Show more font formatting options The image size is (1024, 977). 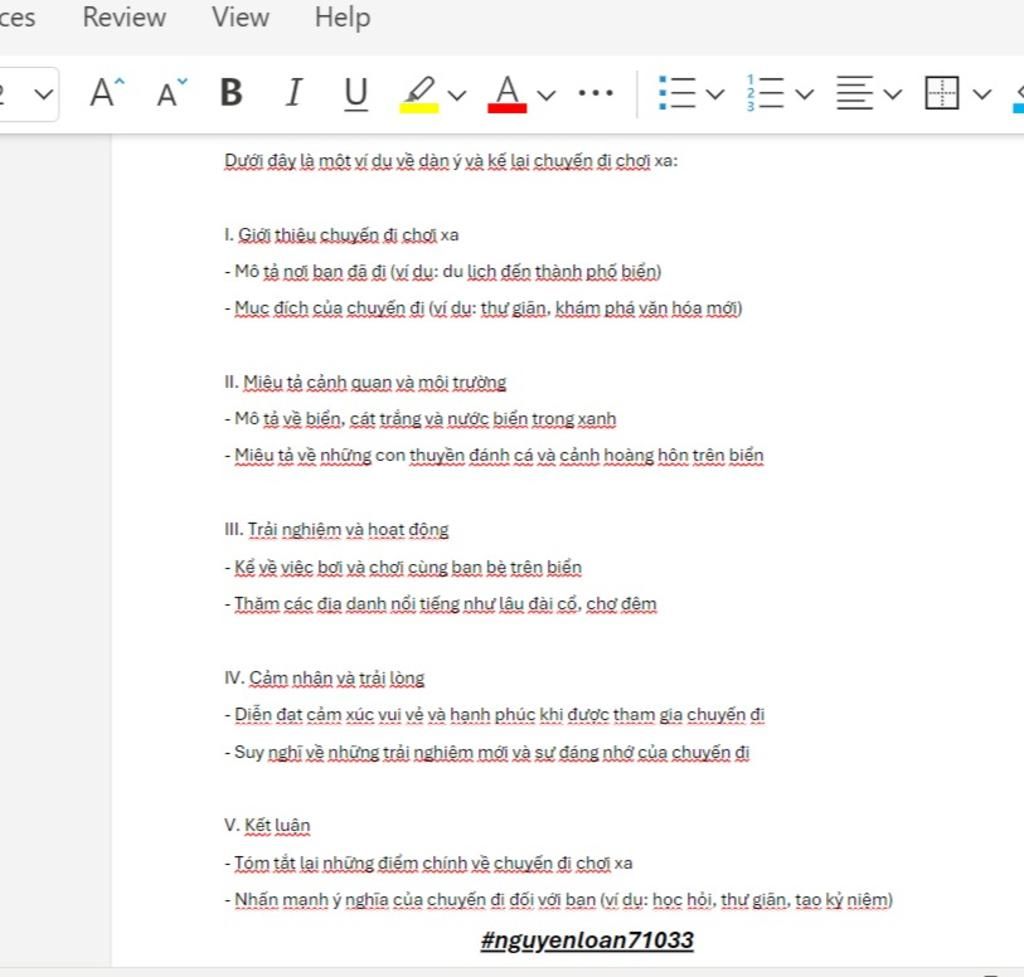coord(596,93)
